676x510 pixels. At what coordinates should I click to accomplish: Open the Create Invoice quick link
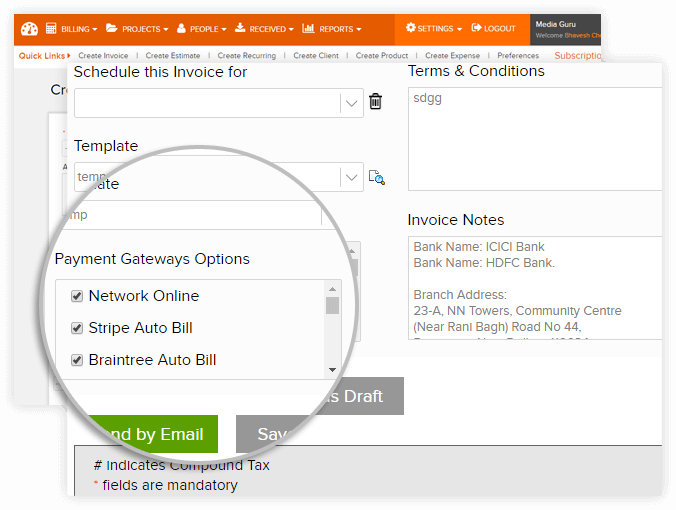tap(103, 56)
